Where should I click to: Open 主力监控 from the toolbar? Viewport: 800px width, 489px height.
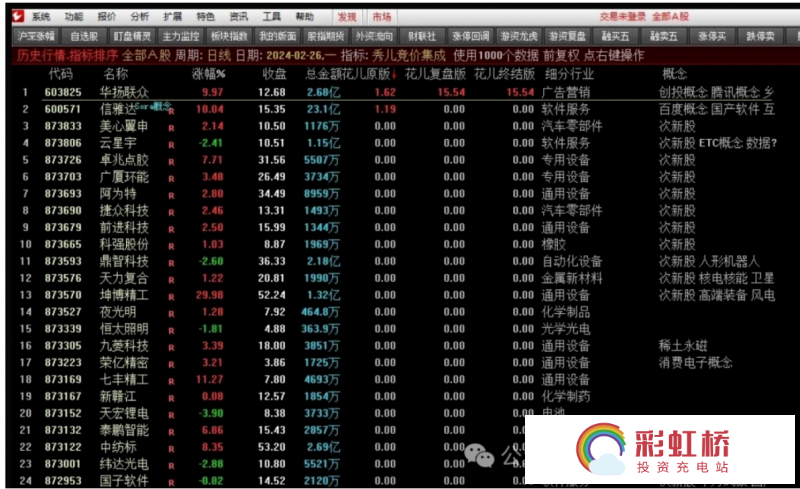tap(179, 36)
